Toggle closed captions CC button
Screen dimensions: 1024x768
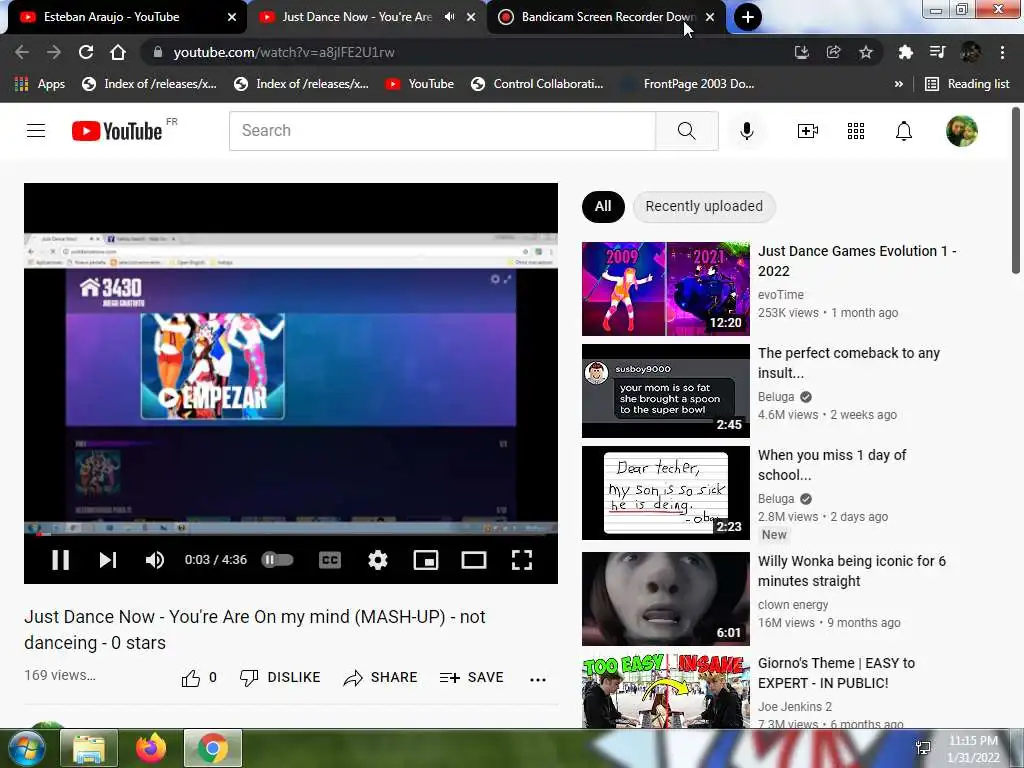click(x=330, y=560)
